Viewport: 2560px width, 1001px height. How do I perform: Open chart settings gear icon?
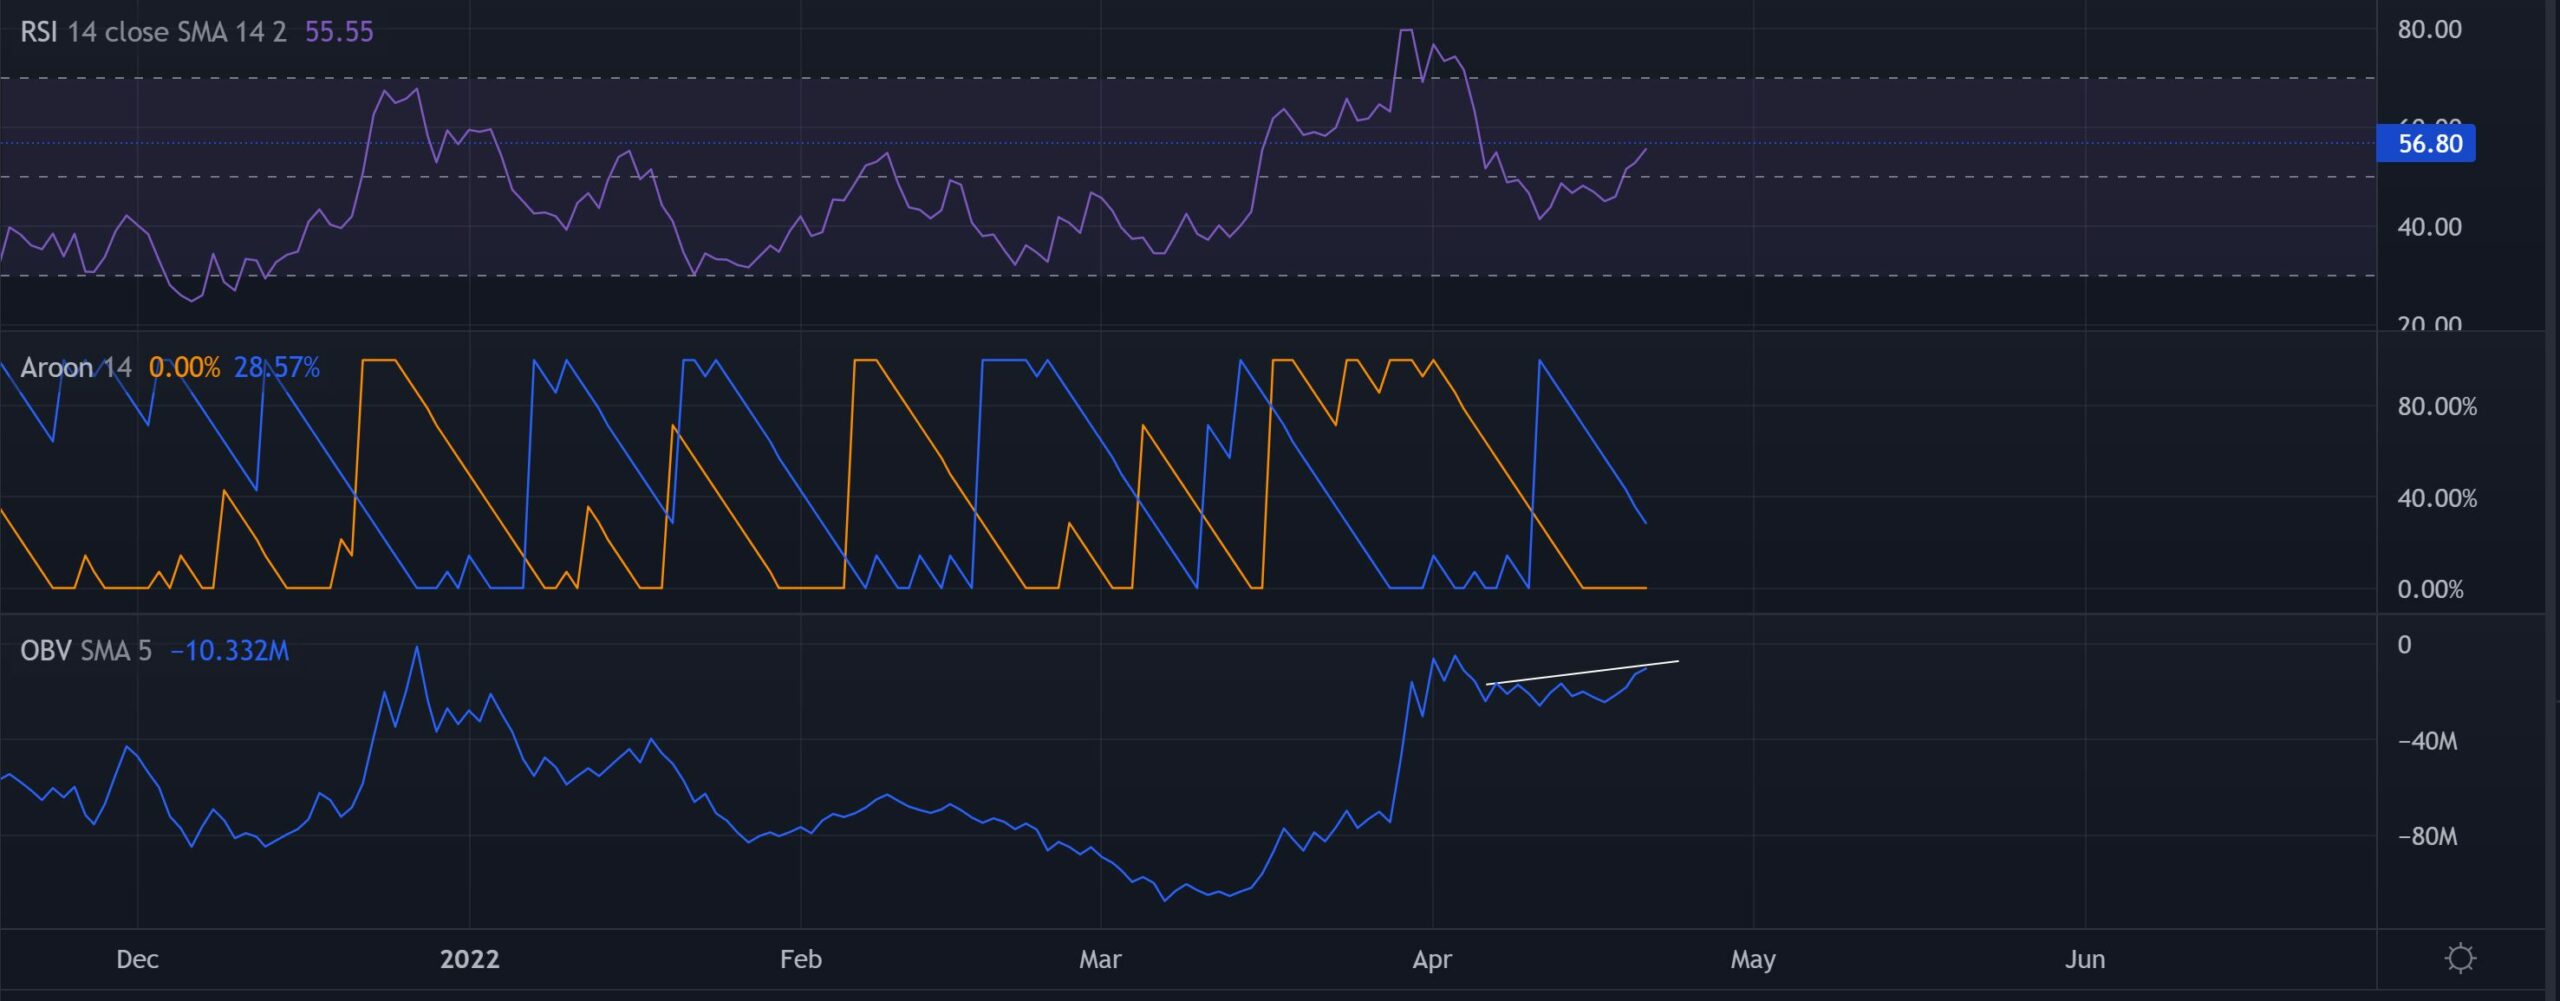[x=2460, y=958]
